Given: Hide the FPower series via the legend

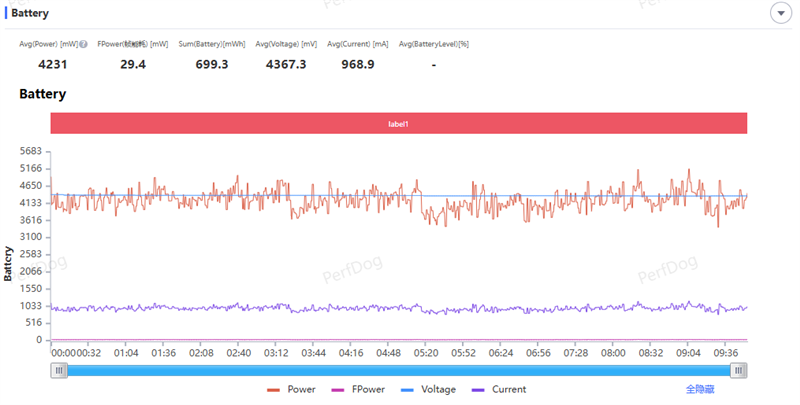Looking at the screenshot, I should coord(363,389).
